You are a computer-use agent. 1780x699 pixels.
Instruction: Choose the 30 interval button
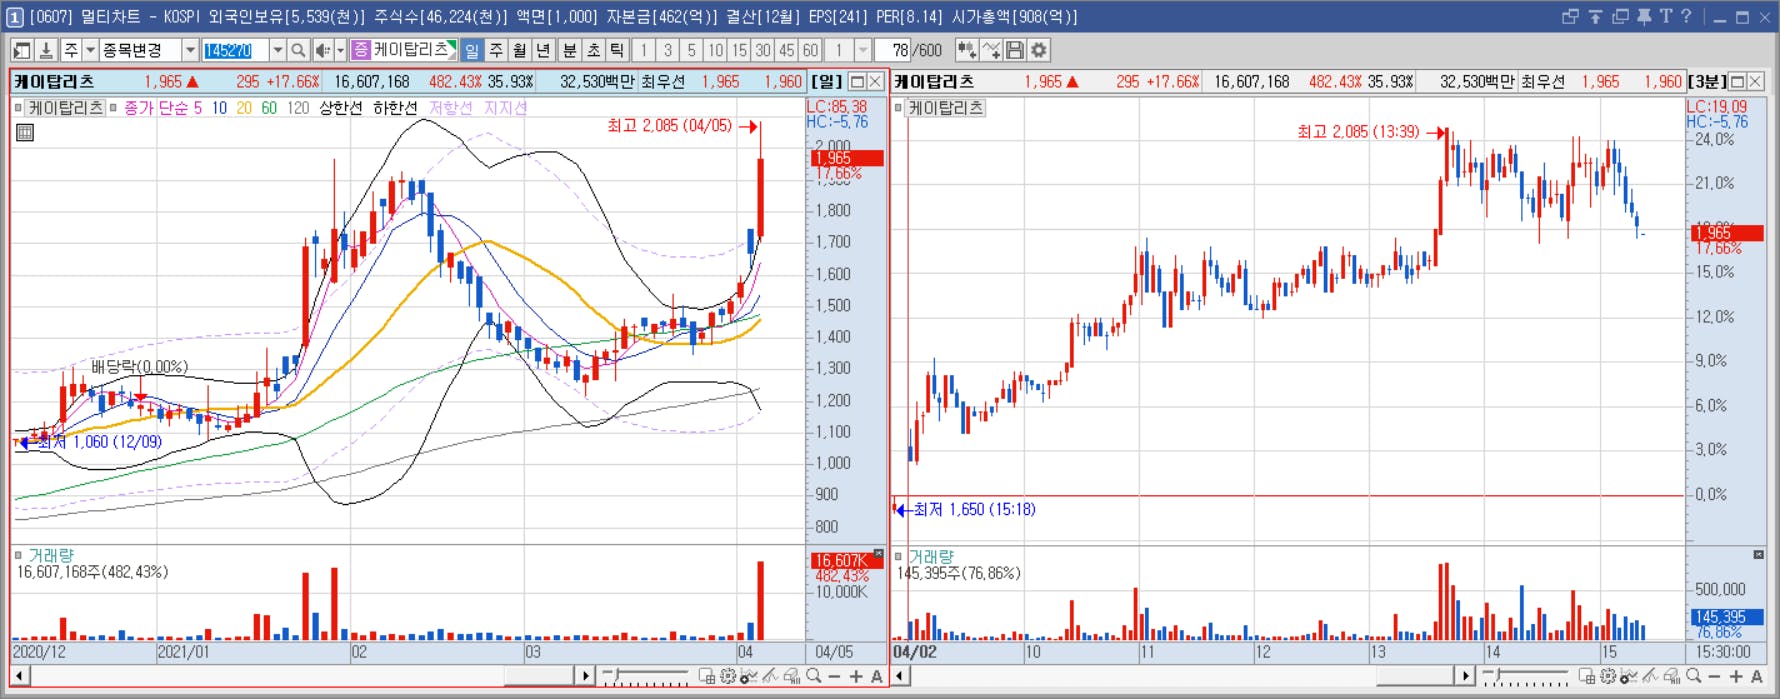[x=763, y=50]
